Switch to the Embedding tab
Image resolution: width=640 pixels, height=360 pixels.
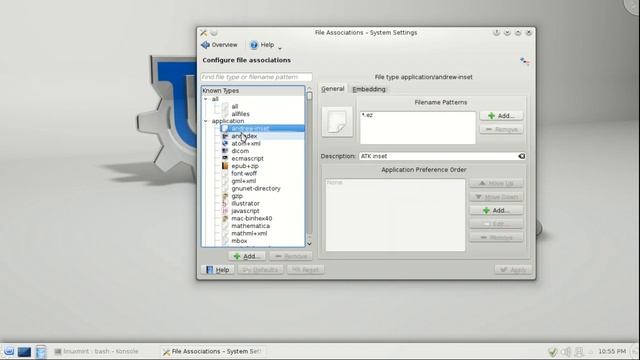(x=369, y=89)
